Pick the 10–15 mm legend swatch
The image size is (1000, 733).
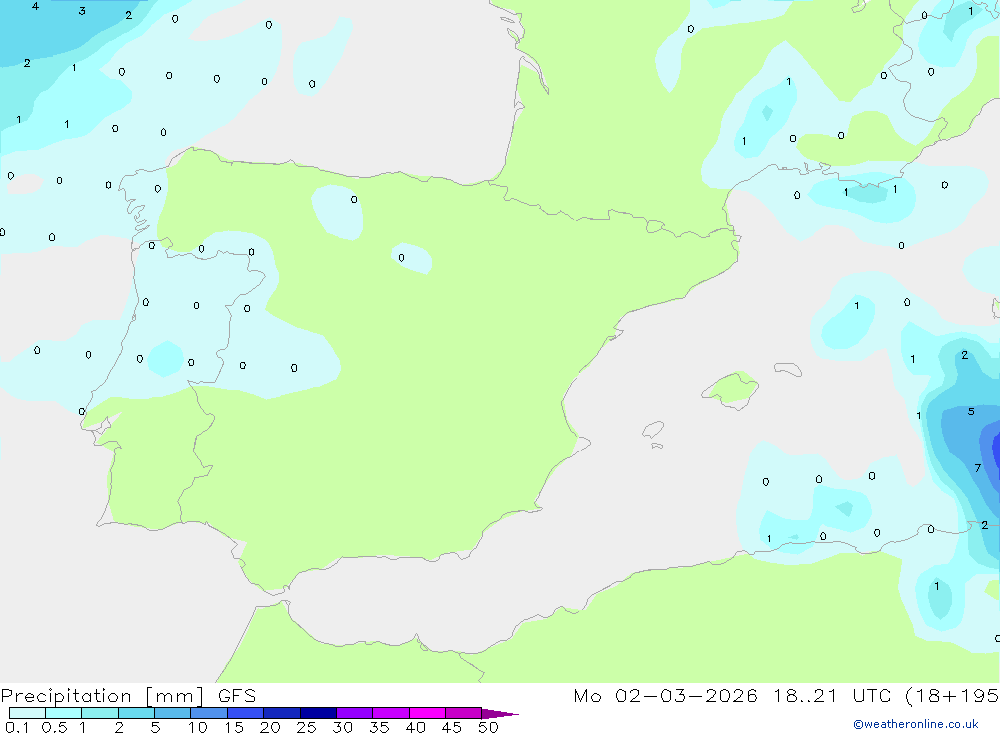pyautogui.click(x=209, y=713)
